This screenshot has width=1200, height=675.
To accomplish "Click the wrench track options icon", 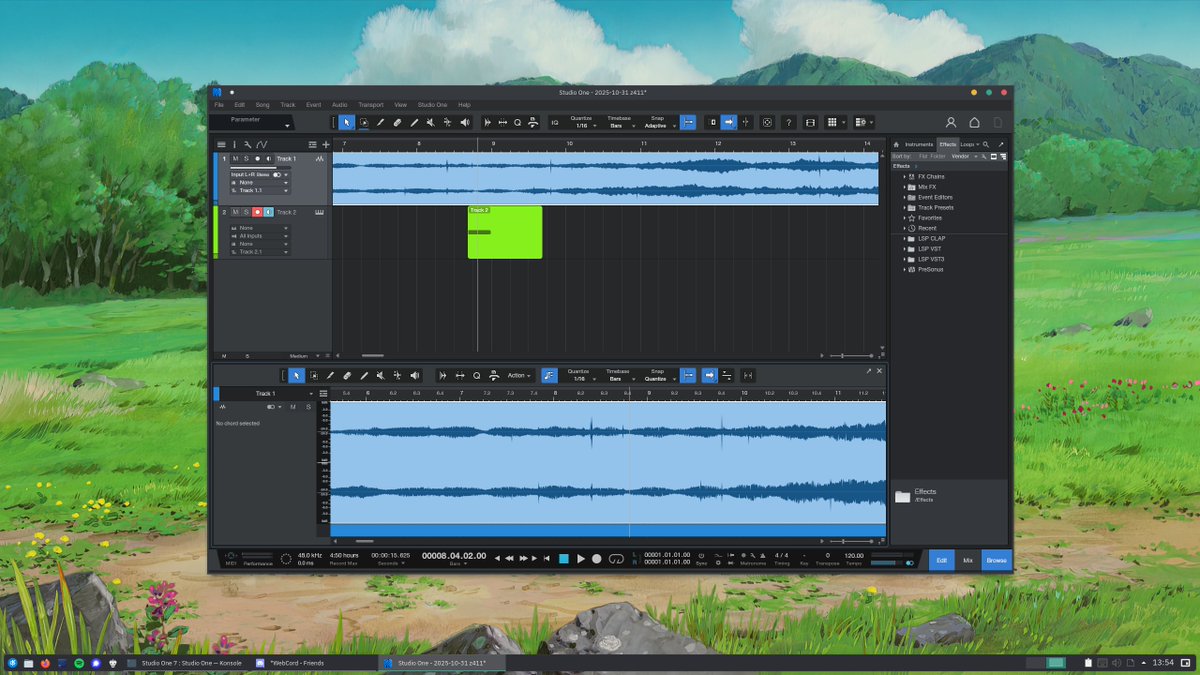I will click(248, 145).
